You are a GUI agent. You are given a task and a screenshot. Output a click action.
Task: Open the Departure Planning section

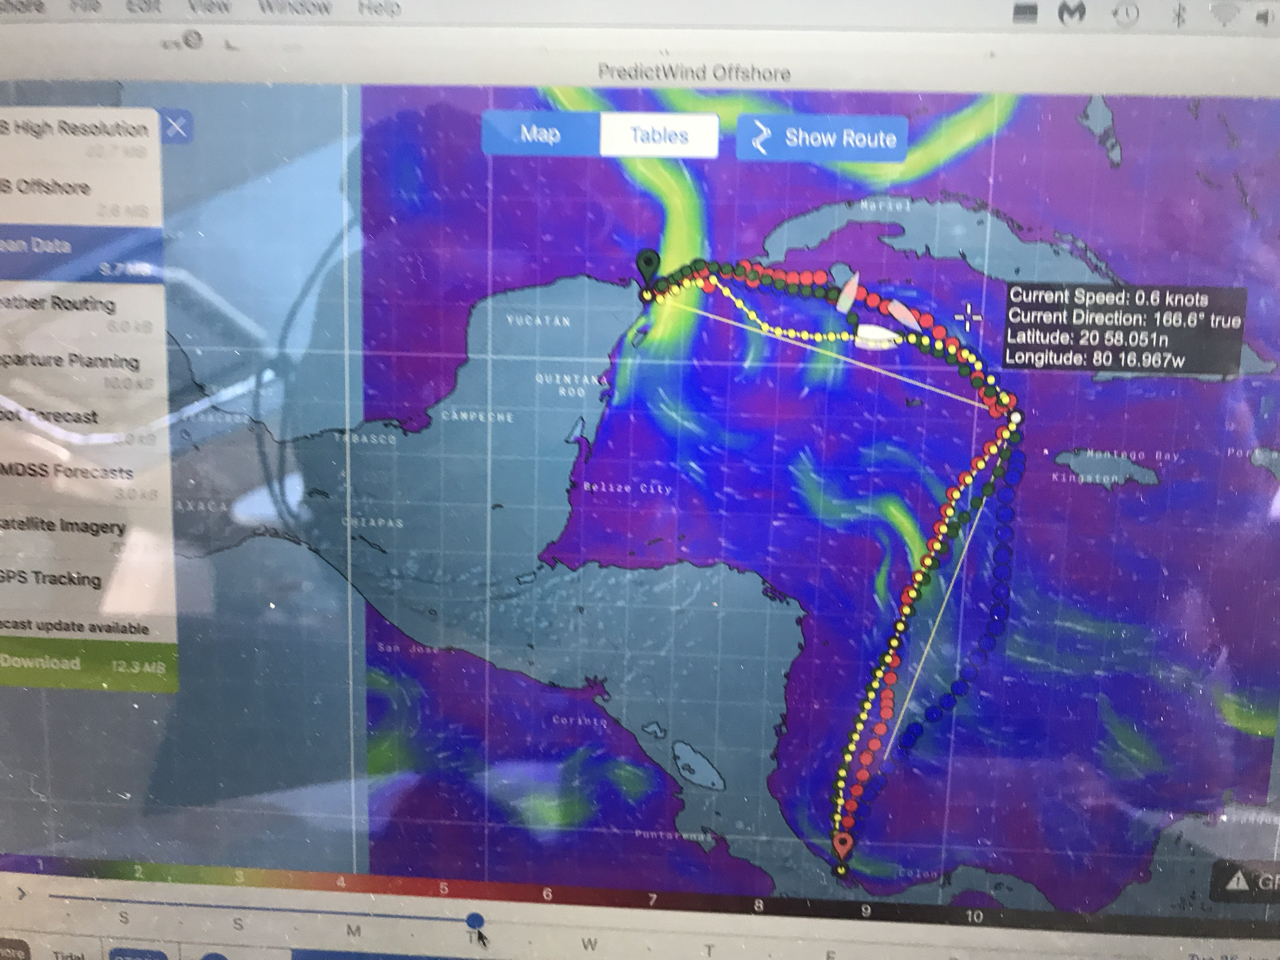(x=70, y=362)
